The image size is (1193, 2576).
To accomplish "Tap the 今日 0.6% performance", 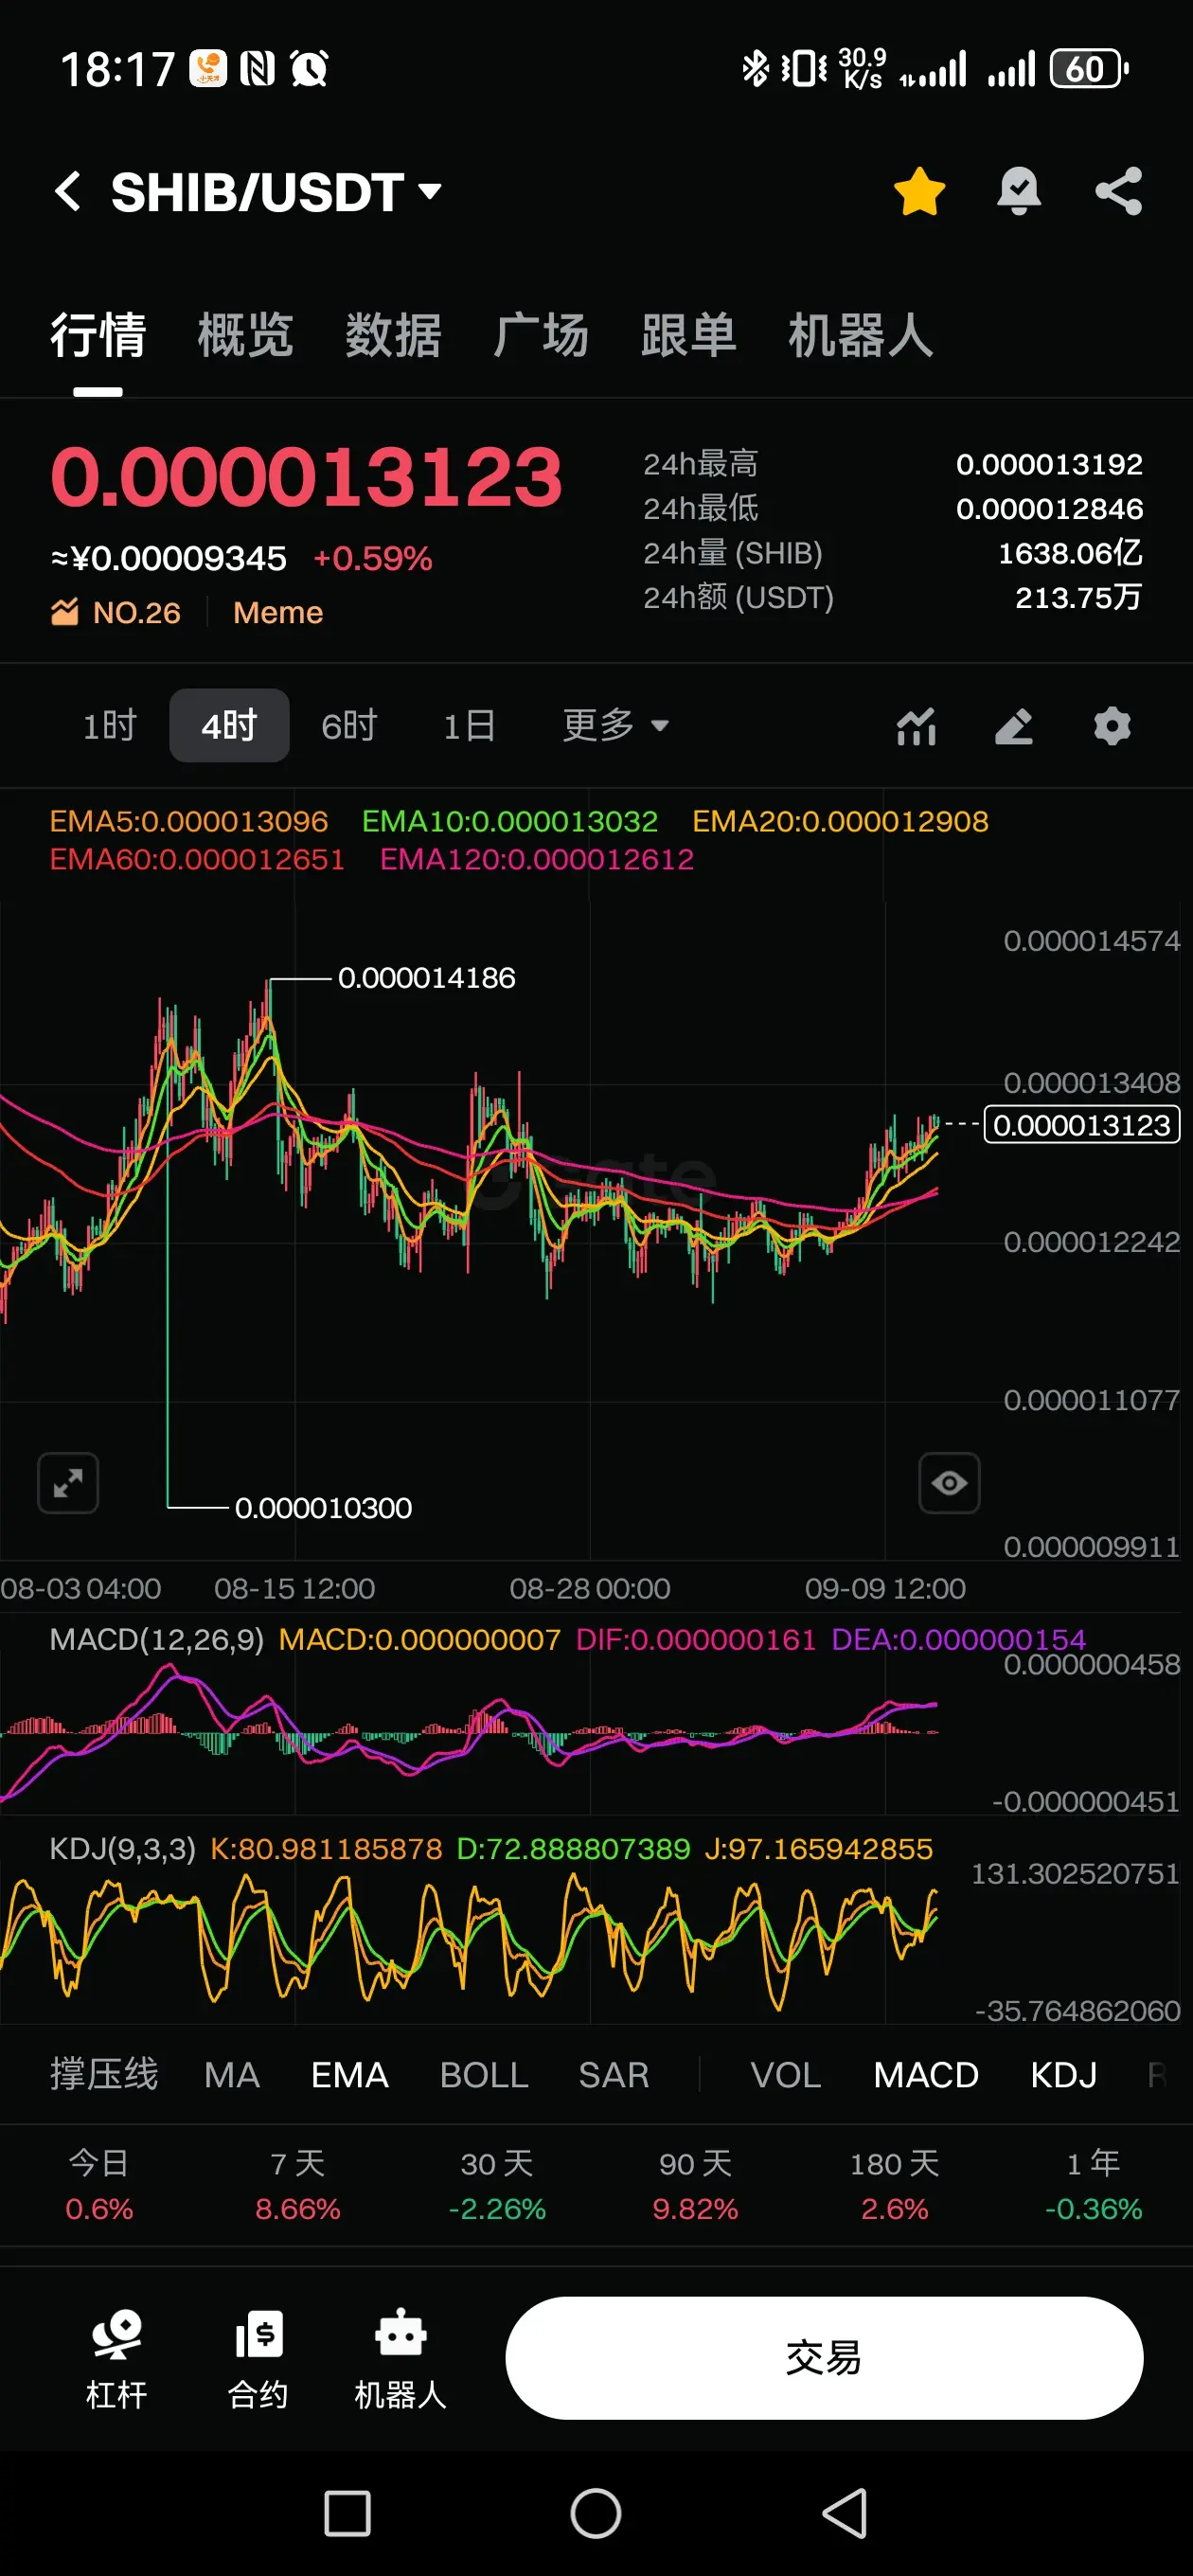I will tap(99, 2185).
